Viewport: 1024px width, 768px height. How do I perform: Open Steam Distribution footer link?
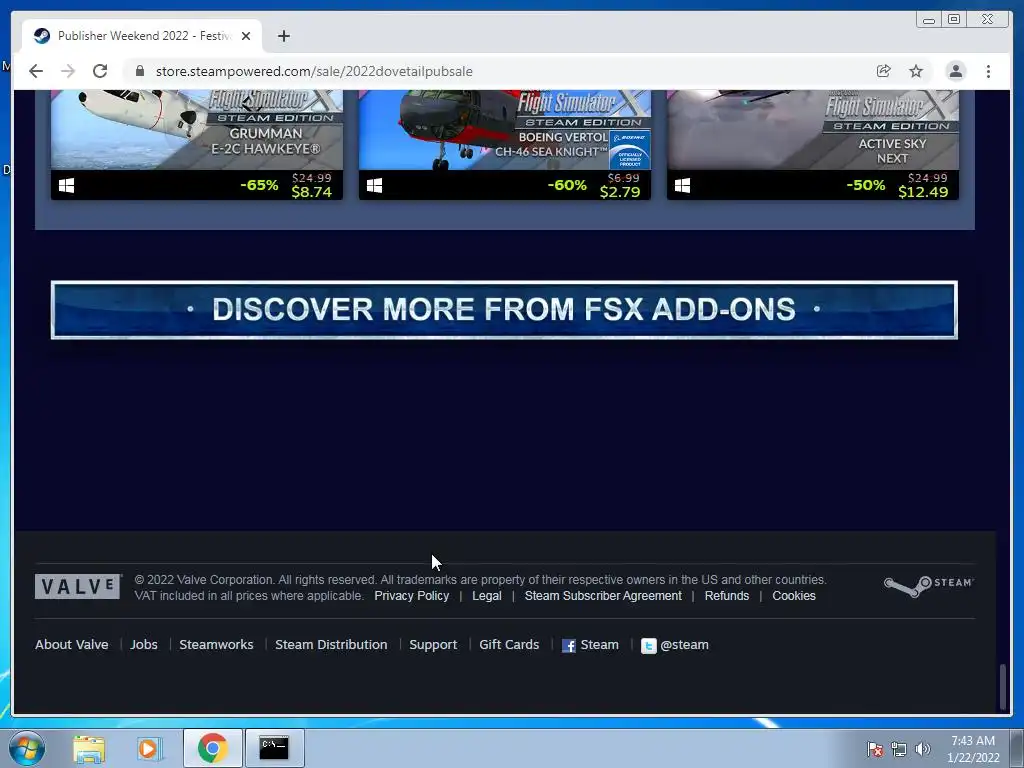(331, 645)
